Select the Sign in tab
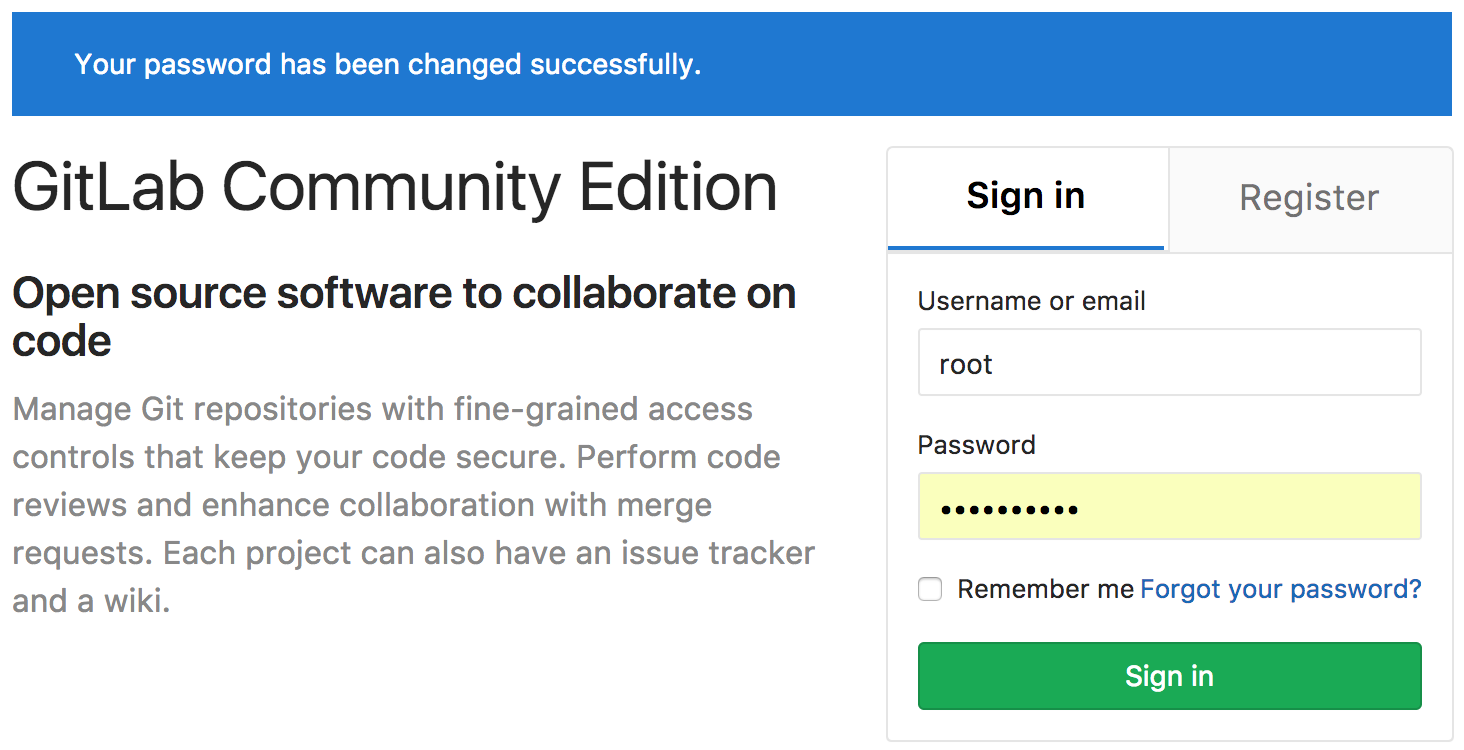Viewport: 1464px width, 750px height. [x=1025, y=196]
